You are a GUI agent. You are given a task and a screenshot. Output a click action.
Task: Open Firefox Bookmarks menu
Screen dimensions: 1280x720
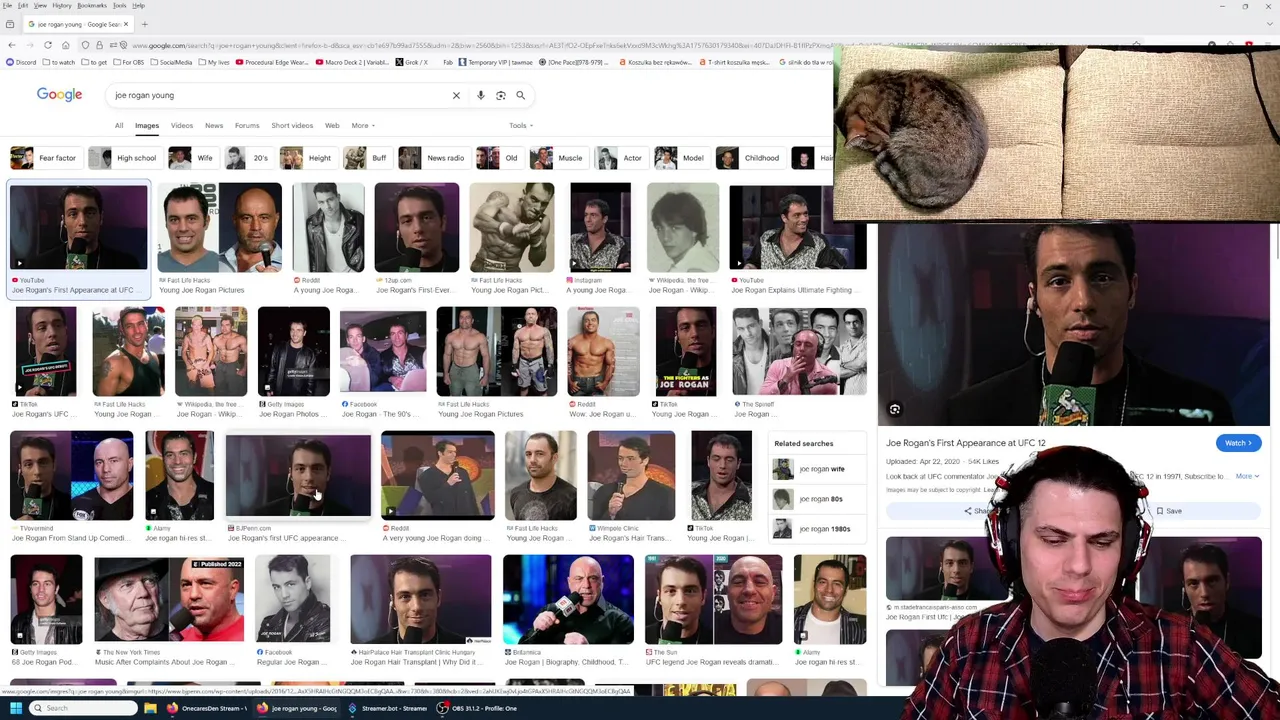[x=92, y=5]
